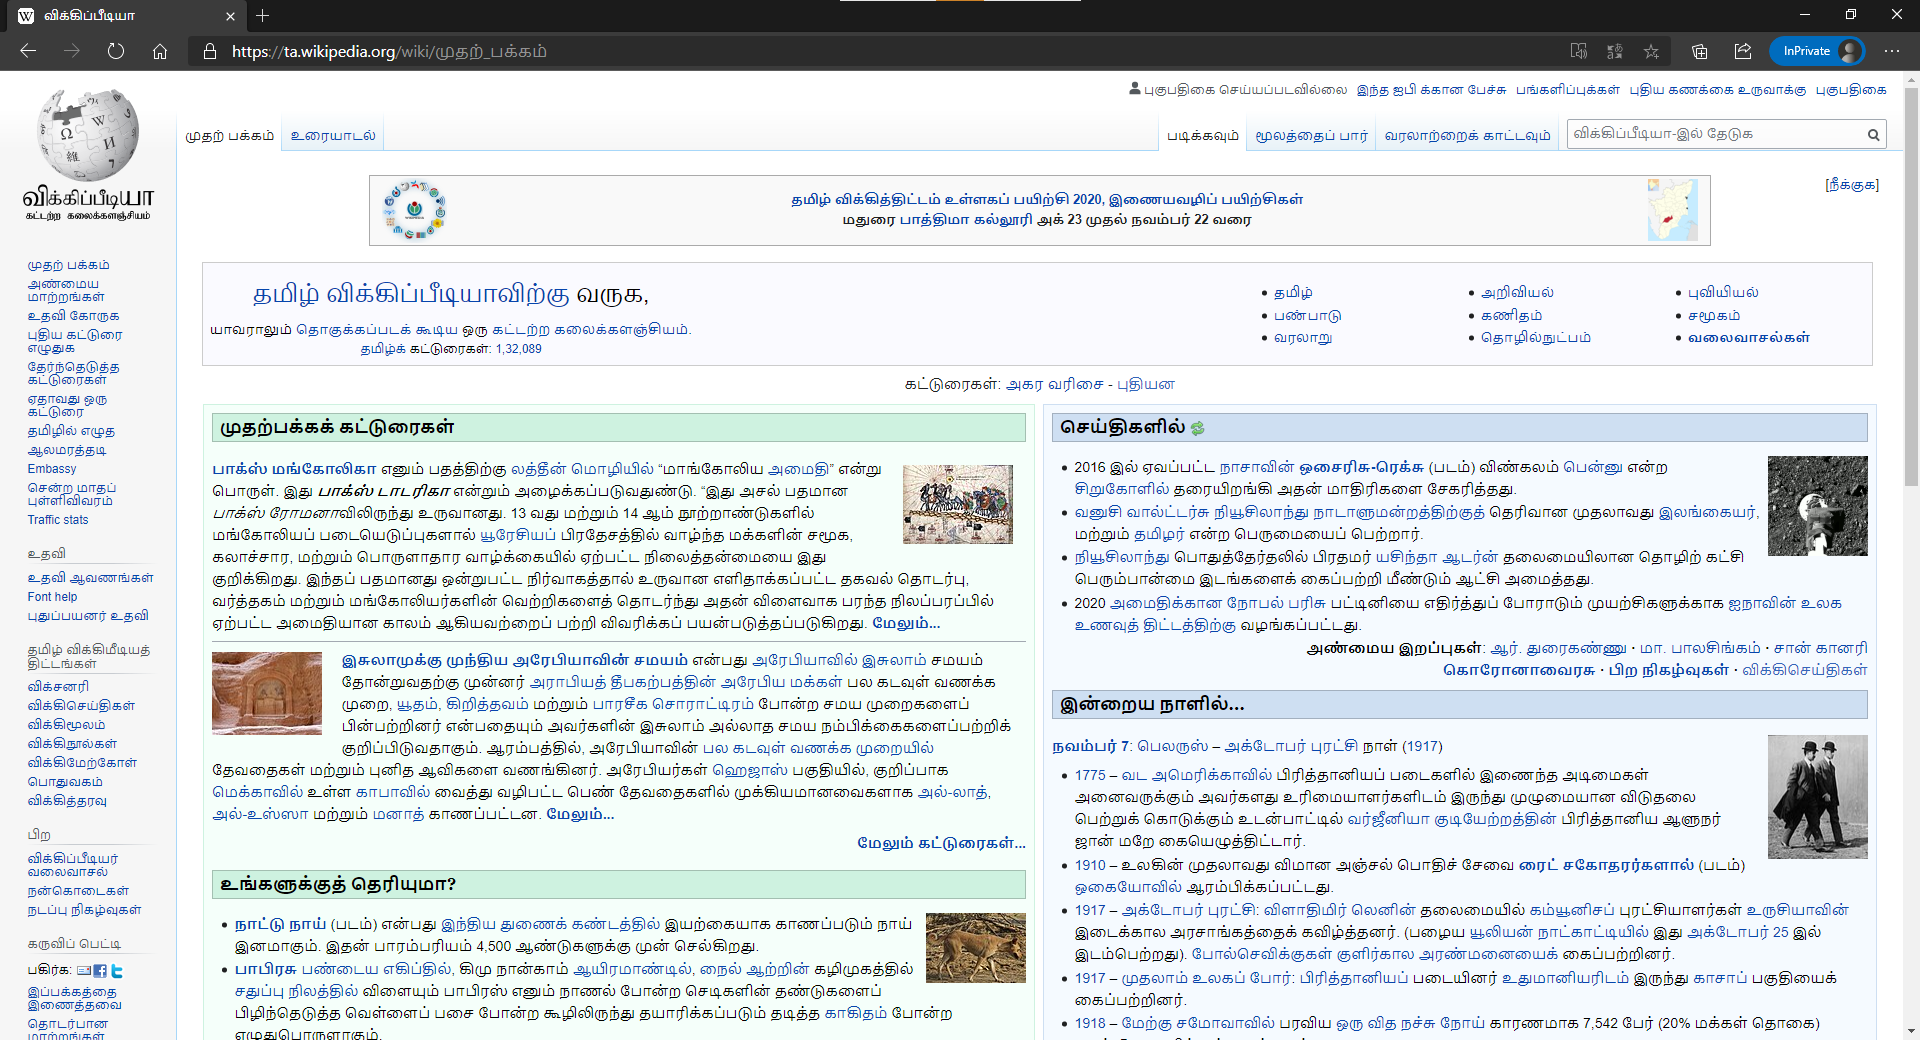Select the முதற் பக்கம் page tab

230,136
